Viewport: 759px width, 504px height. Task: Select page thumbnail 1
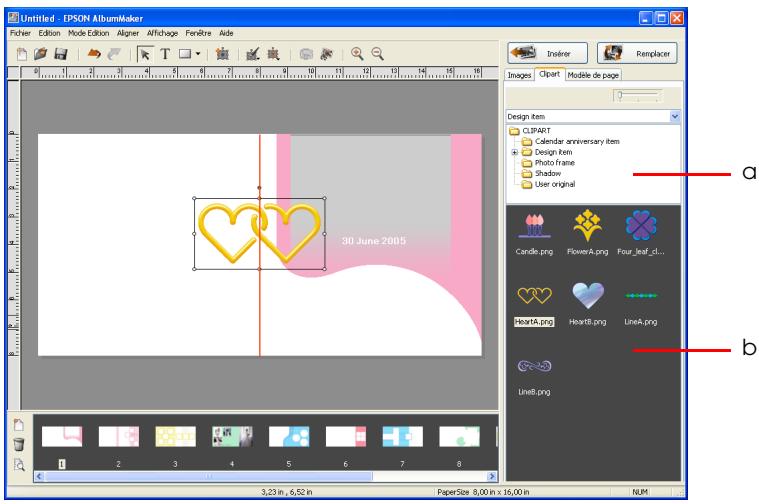(62, 436)
